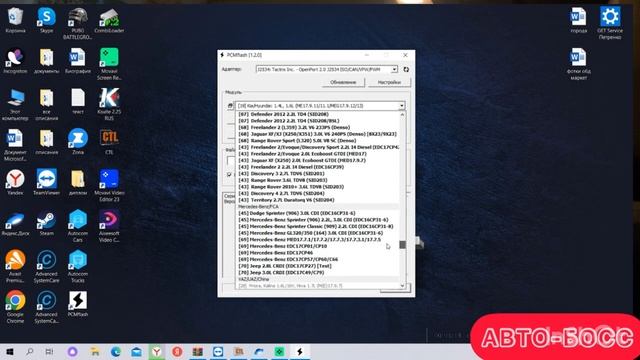Open the дипломы folder on the desktop
This screenshot has width=640, height=360.
[78, 182]
